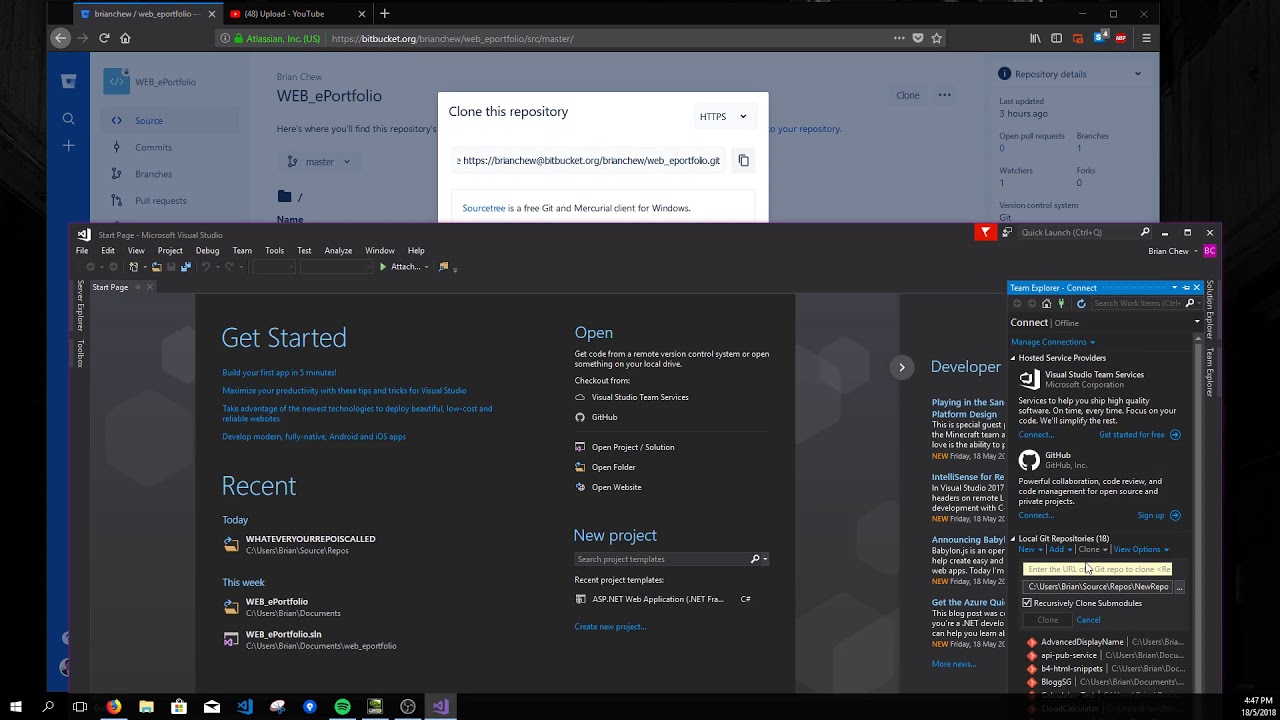Open the Add dropdown under Local Git Repositories
Viewport: 1280px width, 720px height.
point(1060,549)
